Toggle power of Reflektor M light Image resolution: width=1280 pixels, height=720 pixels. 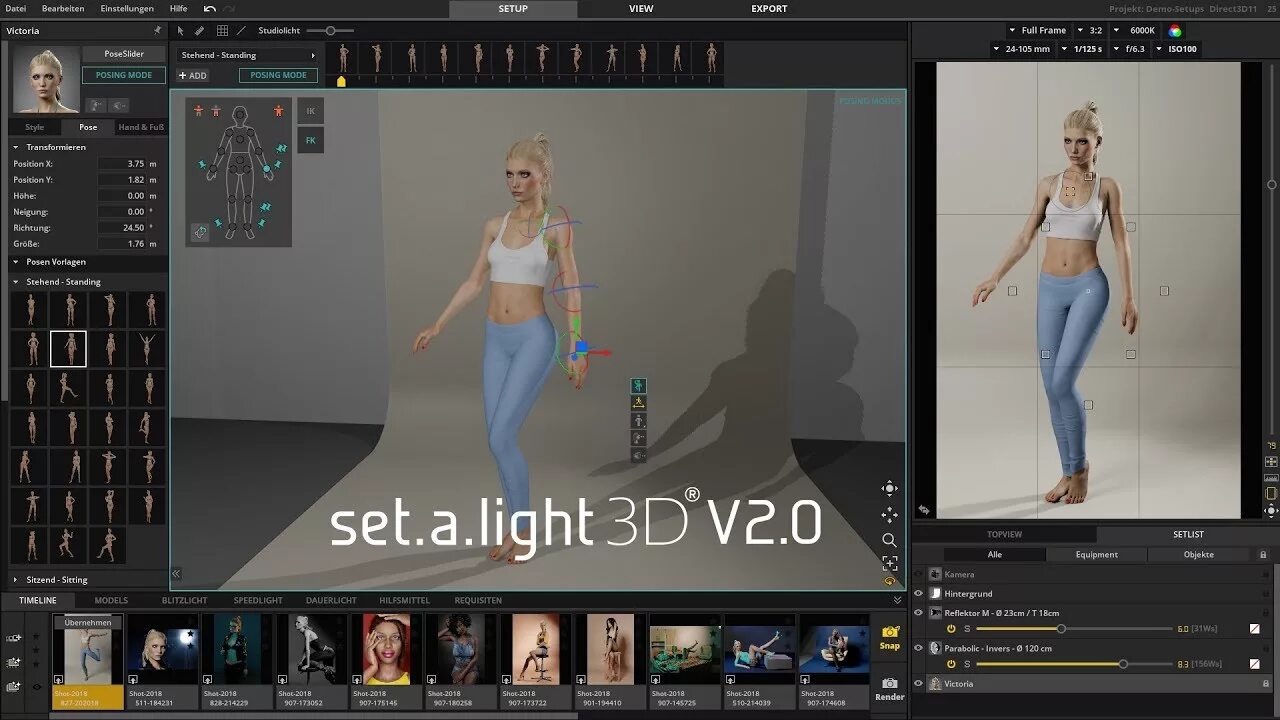point(951,629)
